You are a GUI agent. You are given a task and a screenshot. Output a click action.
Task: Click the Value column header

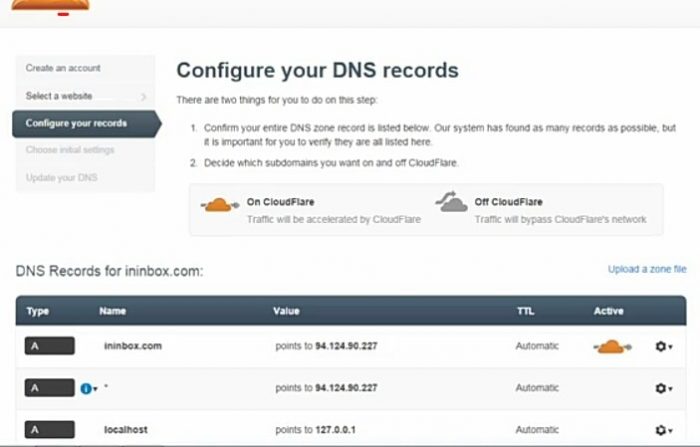pos(286,311)
